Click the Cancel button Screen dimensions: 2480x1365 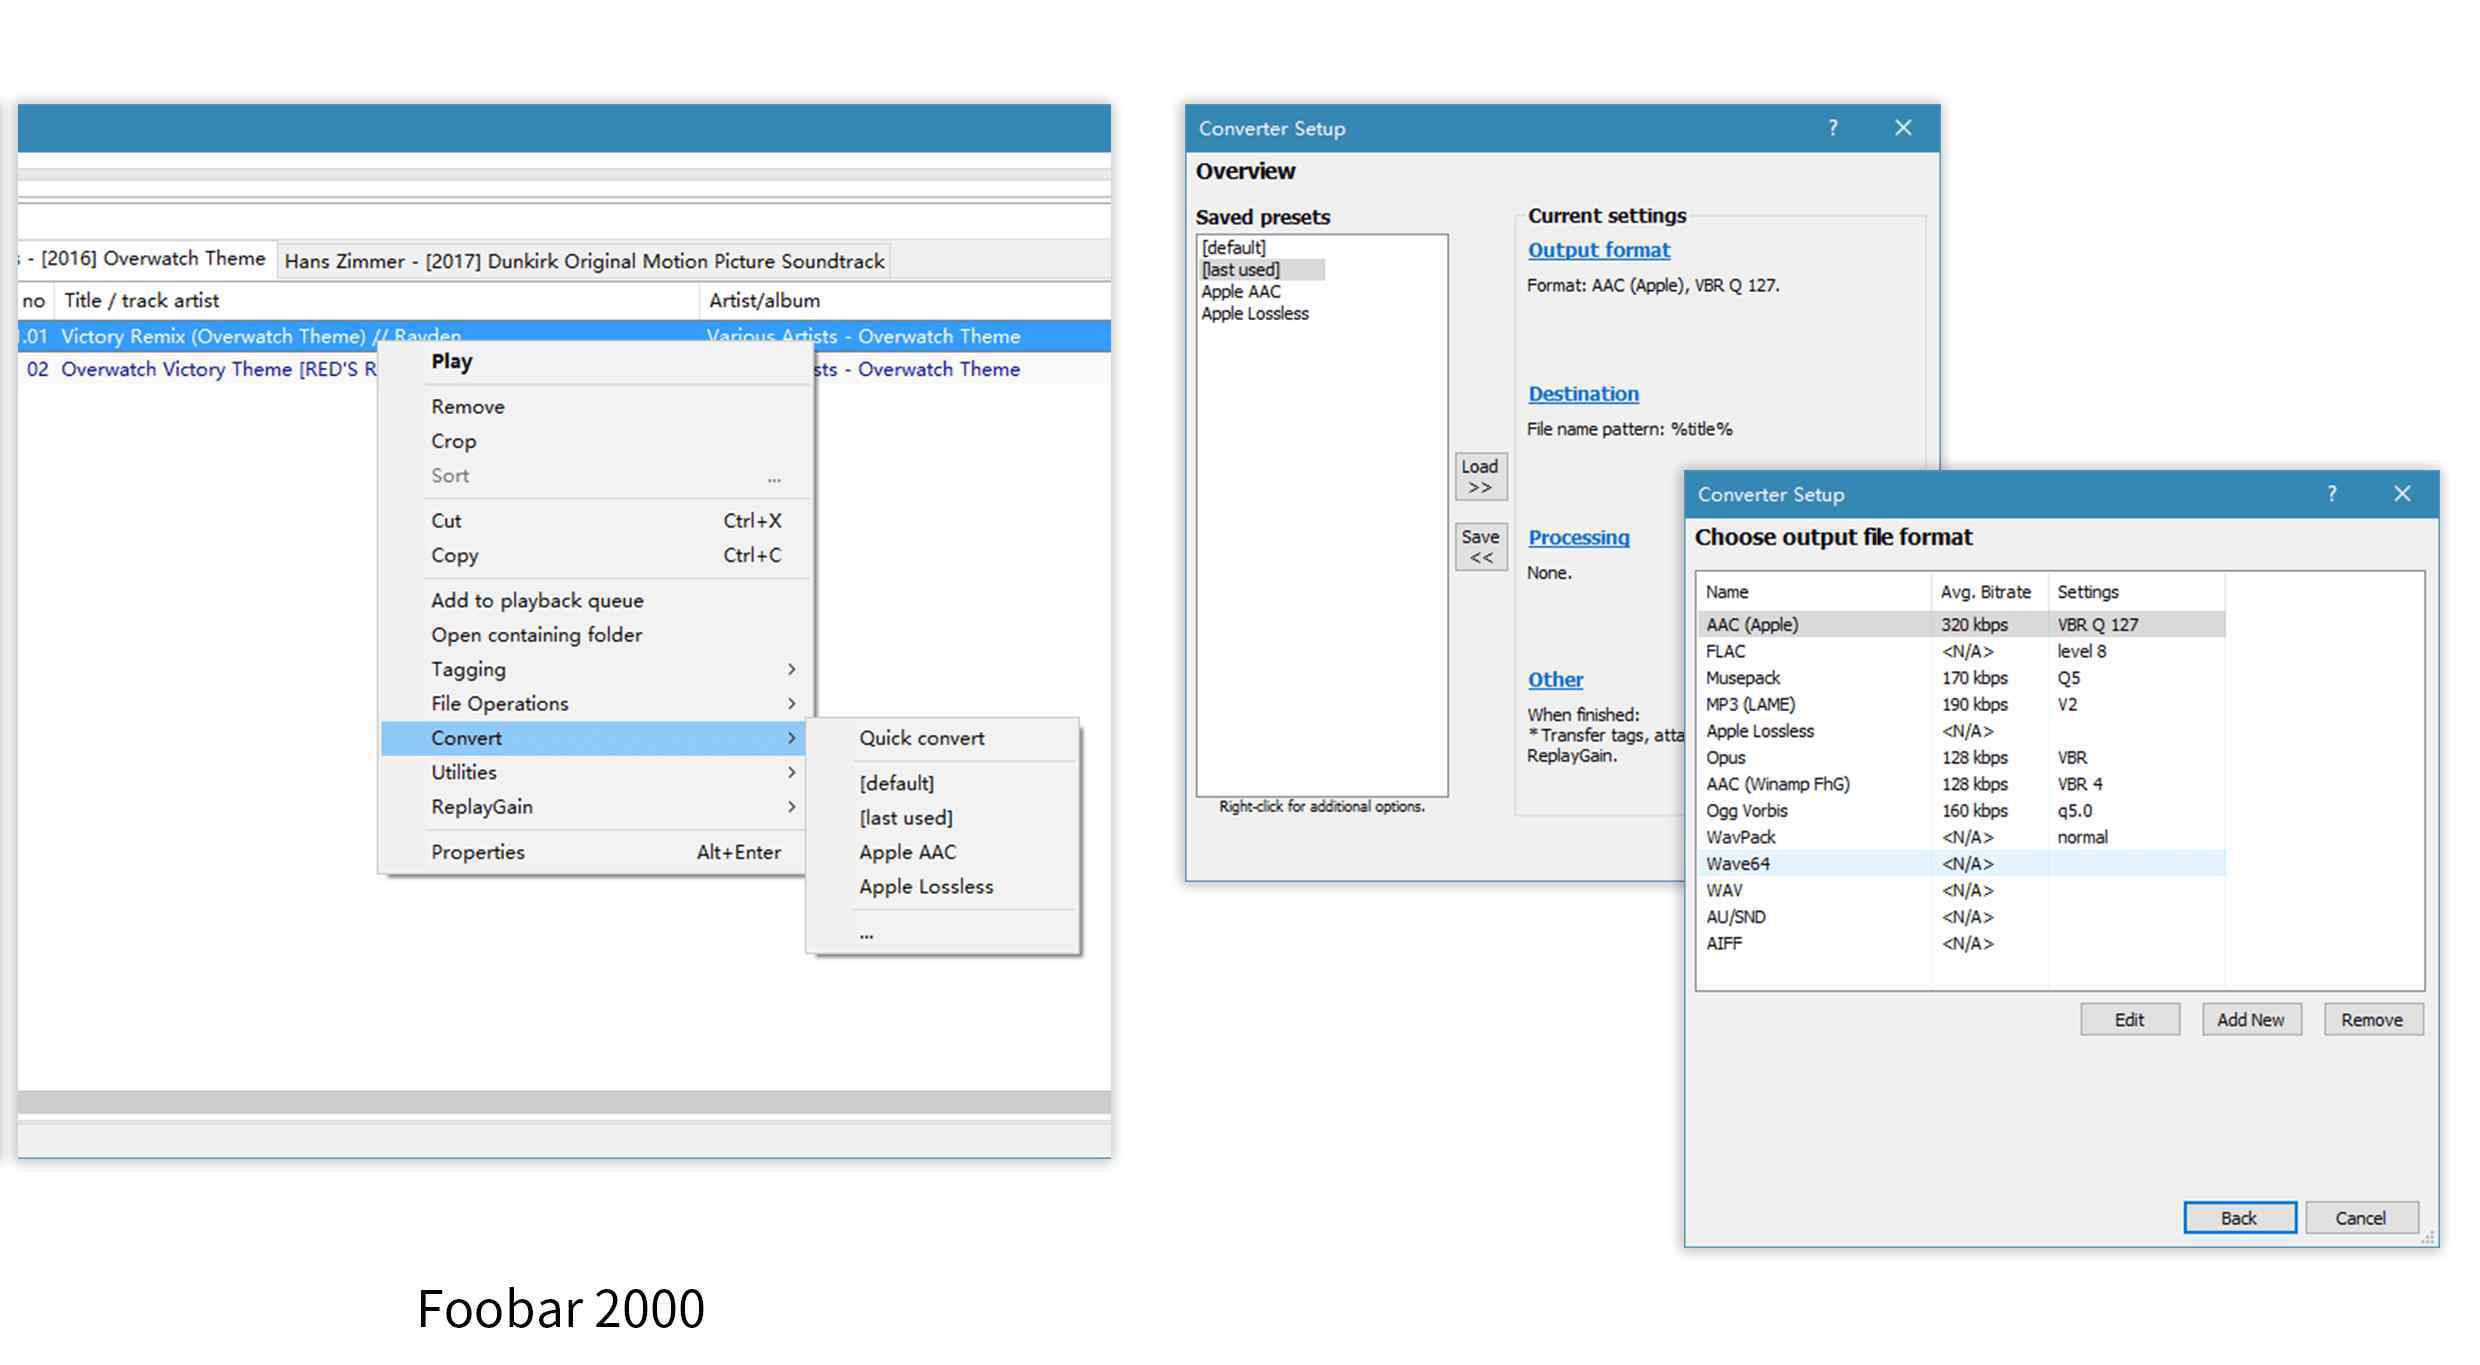tap(2361, 1218)
